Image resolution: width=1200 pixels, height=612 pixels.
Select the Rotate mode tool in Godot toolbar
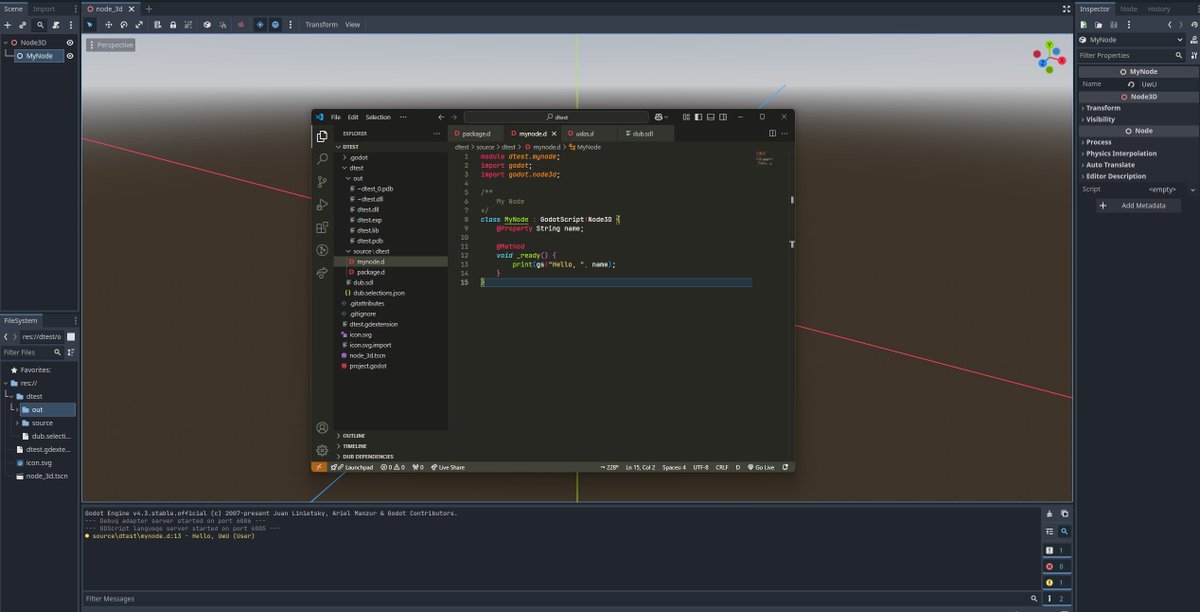coord(124,24)
